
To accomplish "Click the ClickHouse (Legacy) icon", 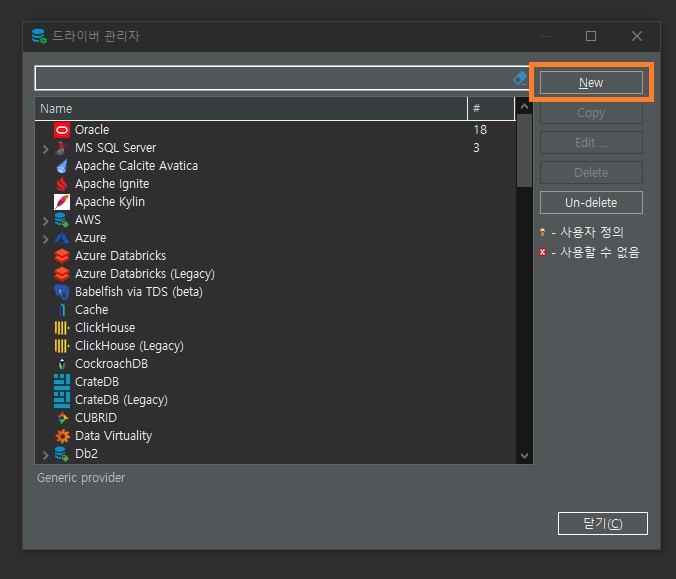I will 62,346.
